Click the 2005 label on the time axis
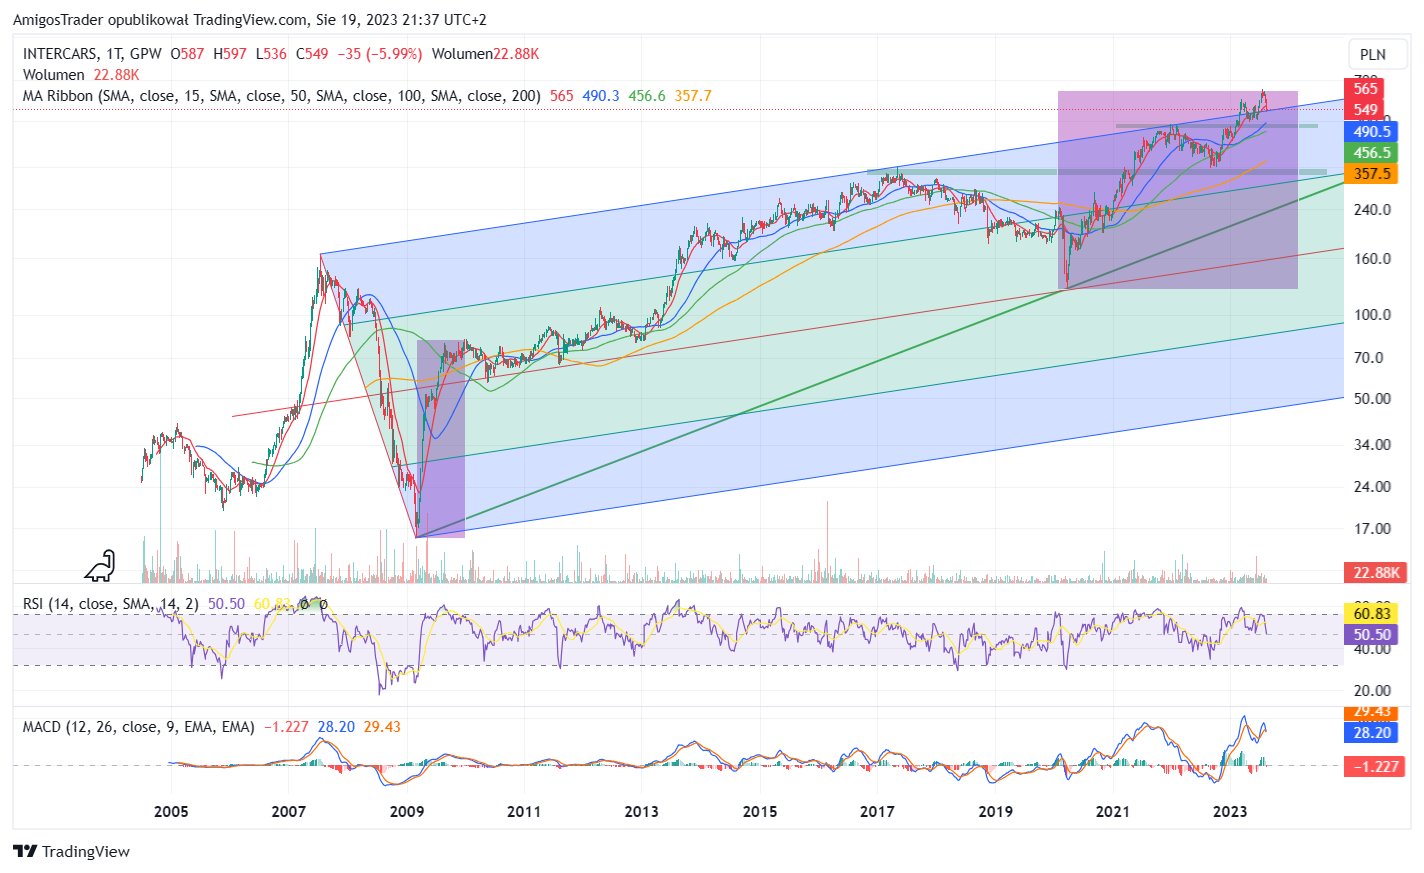1424x873 pixels. tap(171, 812)
